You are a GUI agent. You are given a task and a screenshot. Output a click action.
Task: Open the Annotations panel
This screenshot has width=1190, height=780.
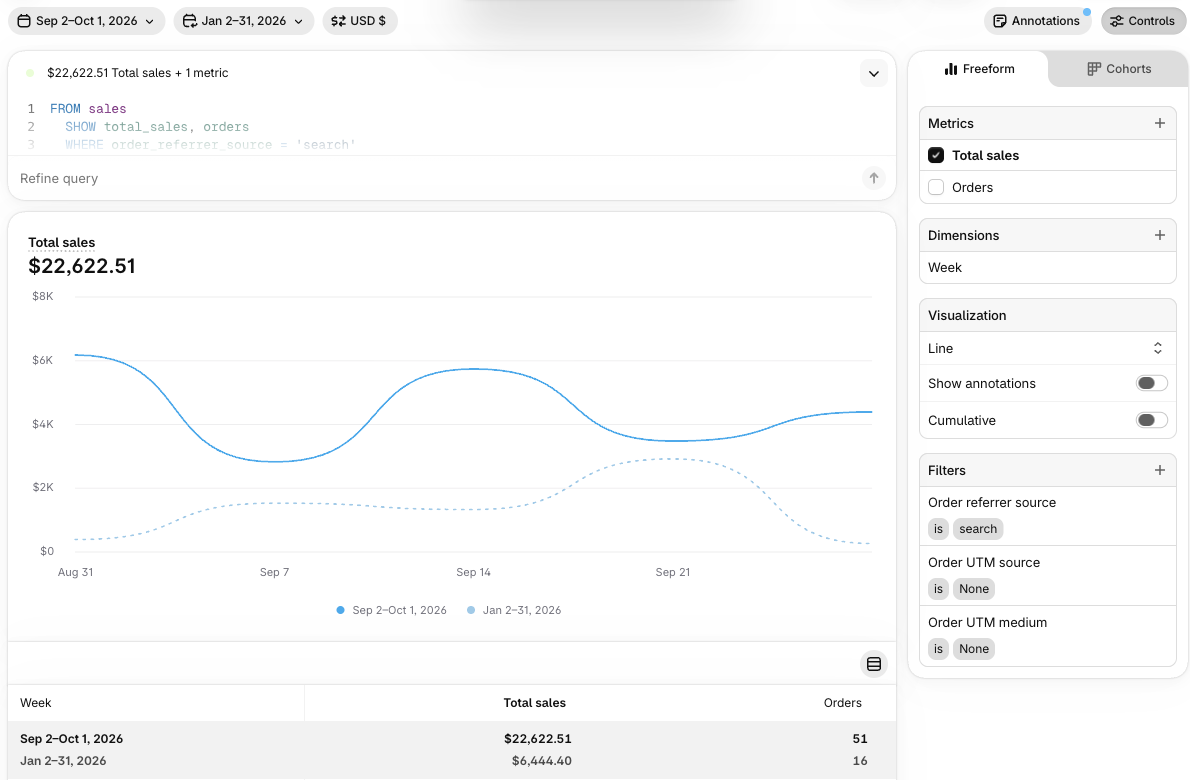pos(1037,20)
